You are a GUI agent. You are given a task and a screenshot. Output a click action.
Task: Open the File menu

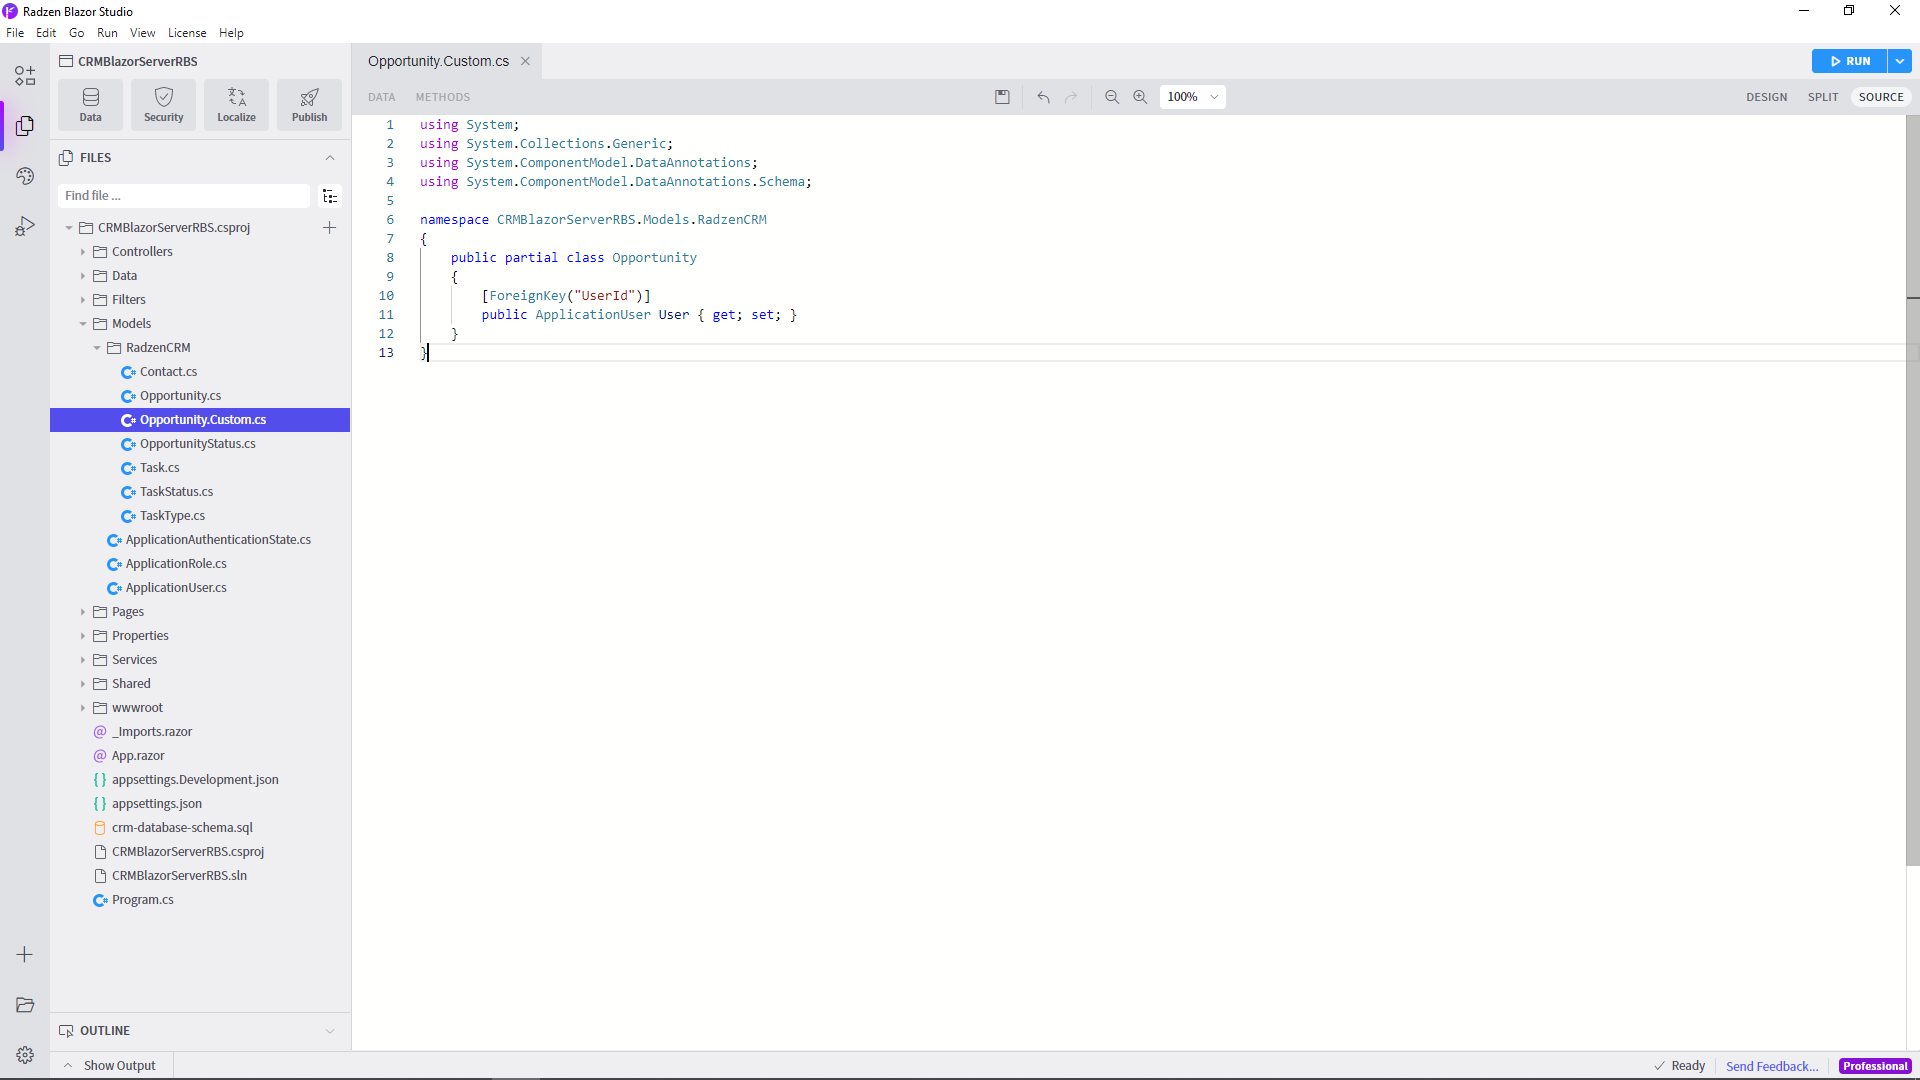tap(15, 33)
